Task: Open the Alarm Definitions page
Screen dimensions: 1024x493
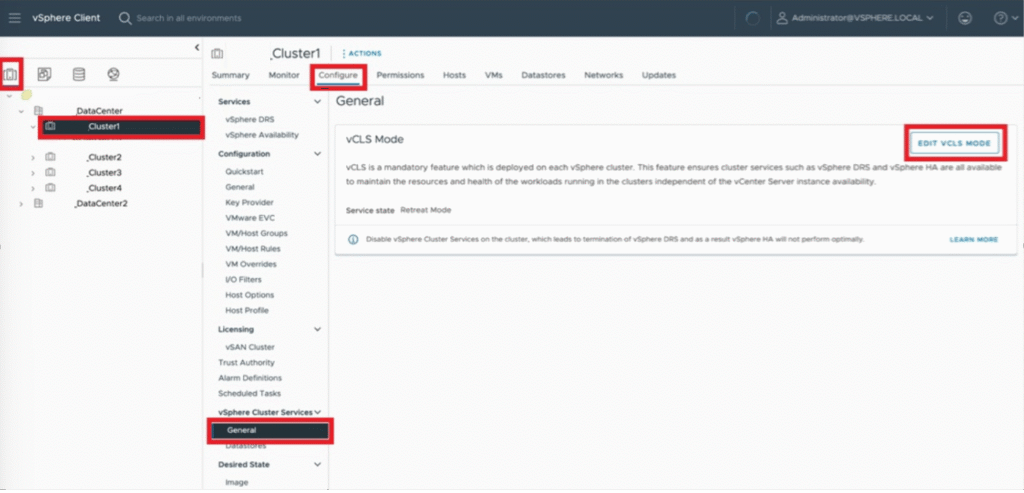Action: 250,378
